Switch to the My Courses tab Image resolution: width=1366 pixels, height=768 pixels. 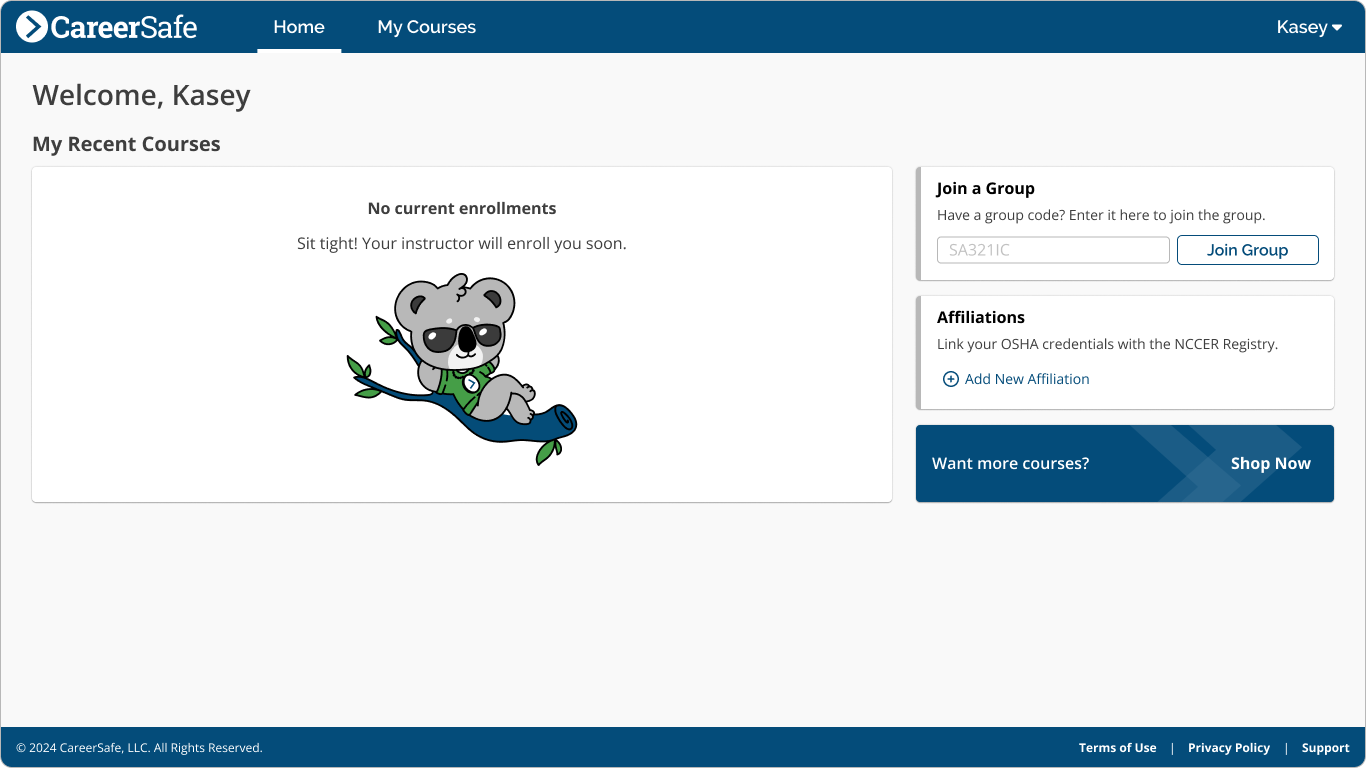coord(426,27)
